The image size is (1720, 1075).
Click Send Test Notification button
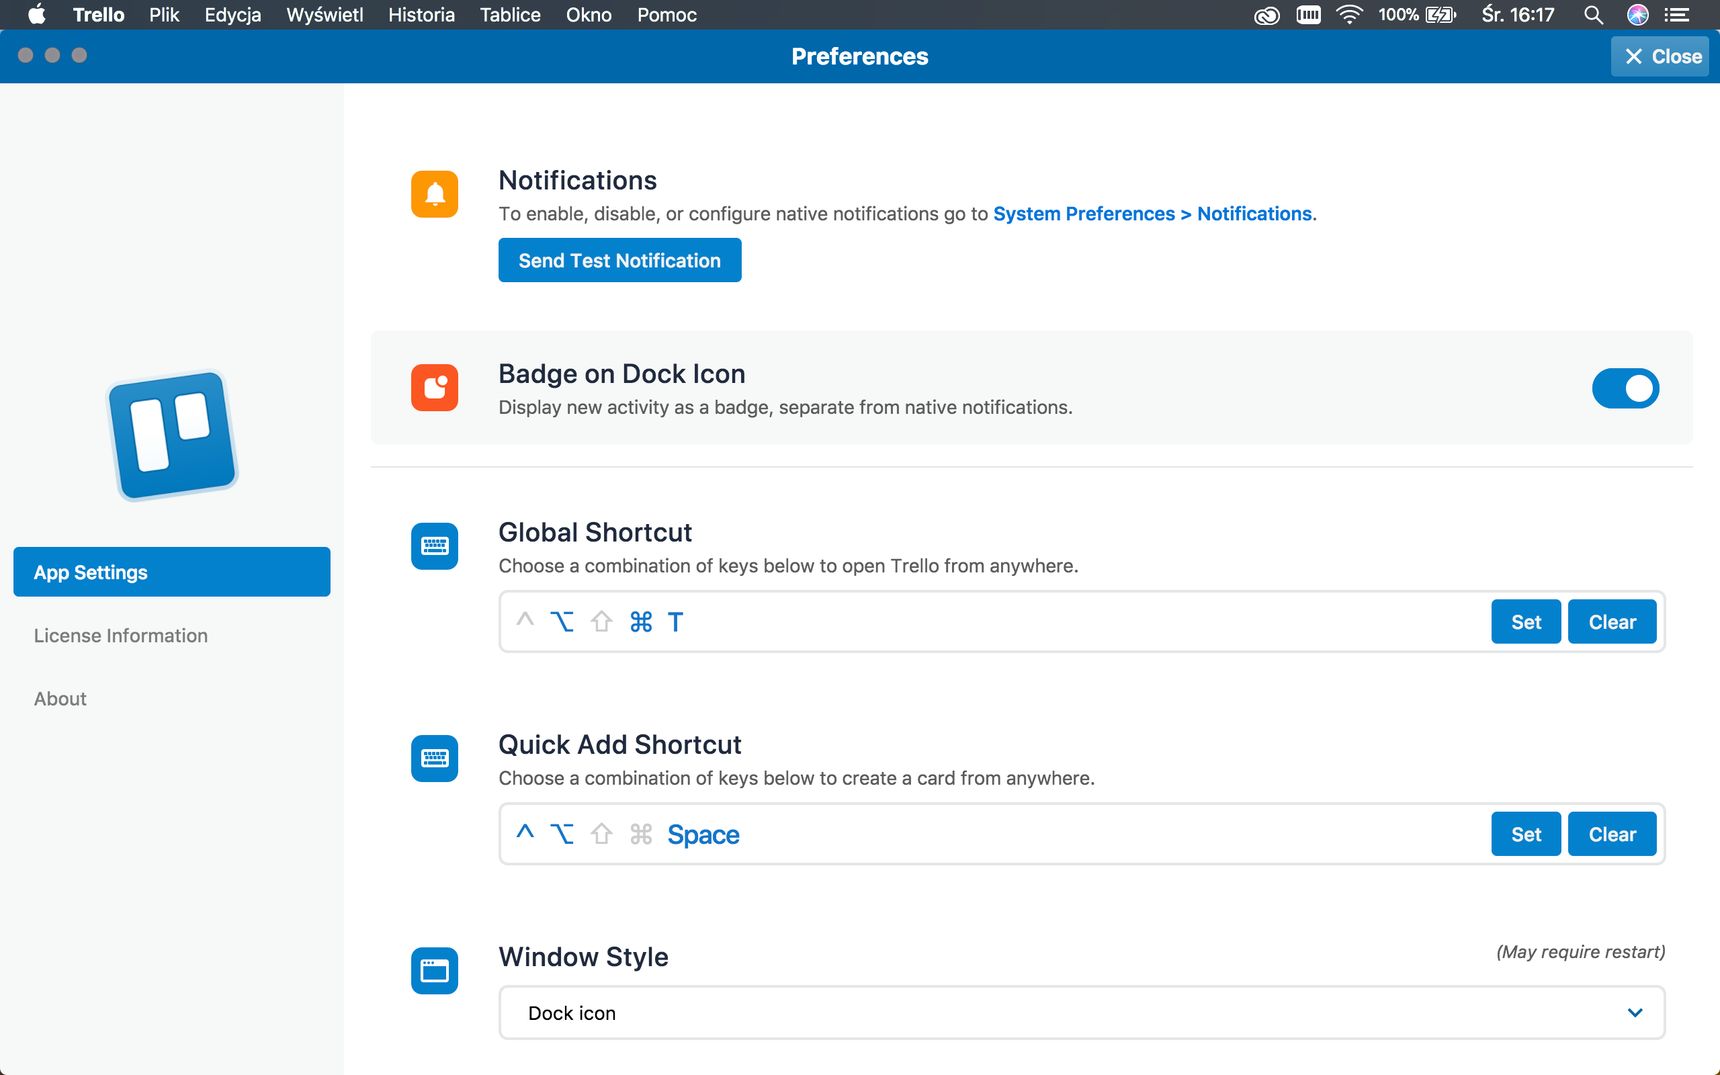click(x=620, y=260)
